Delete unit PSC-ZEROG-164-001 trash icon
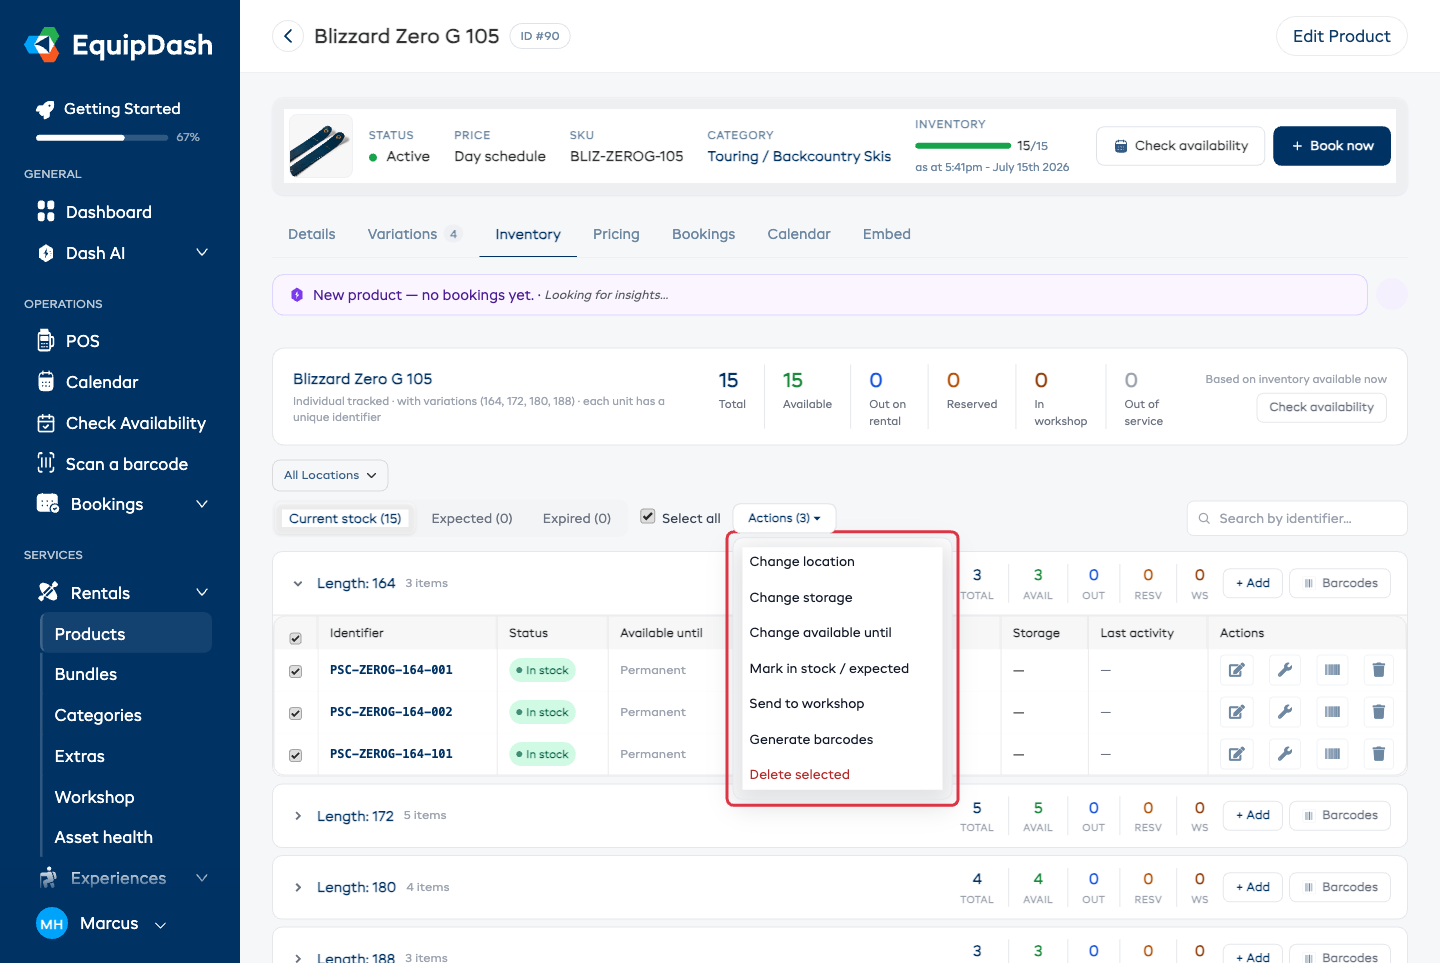Image resolution: width=1440 pixels, height=963 pixels. (1379, 670)
